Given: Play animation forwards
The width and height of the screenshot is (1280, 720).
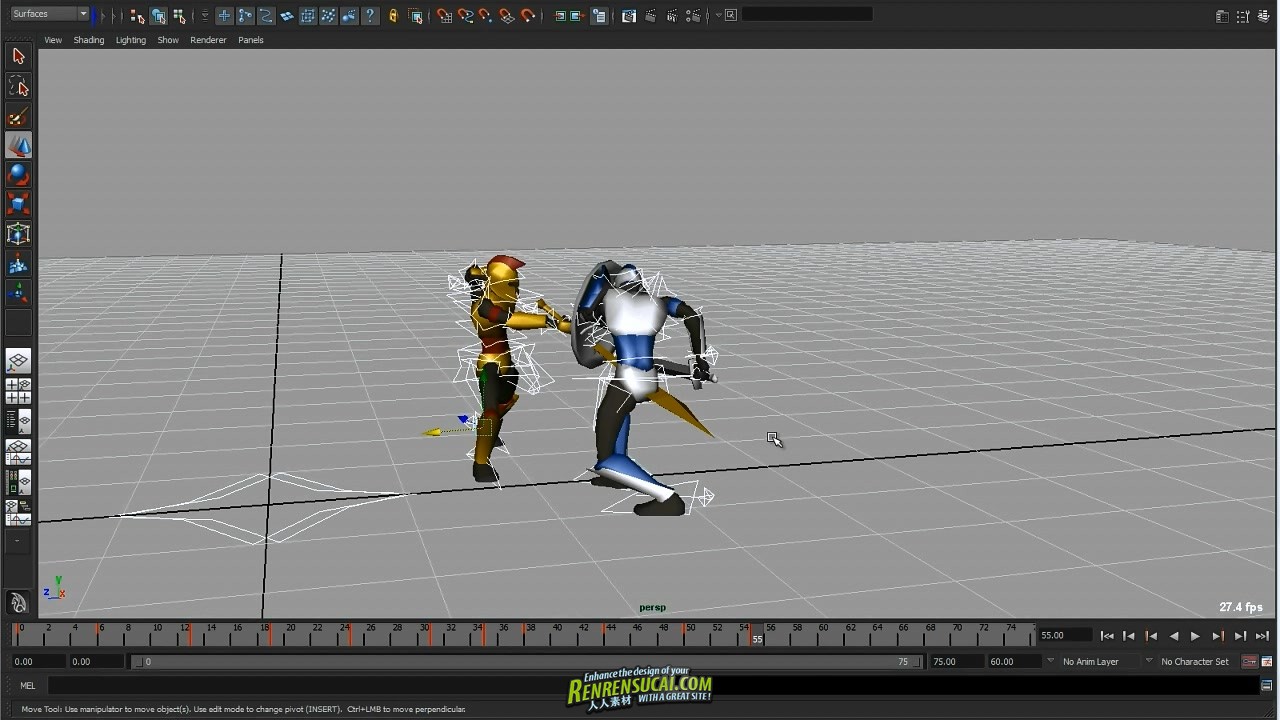Looking at the screenshot, I should point(1195,636).
